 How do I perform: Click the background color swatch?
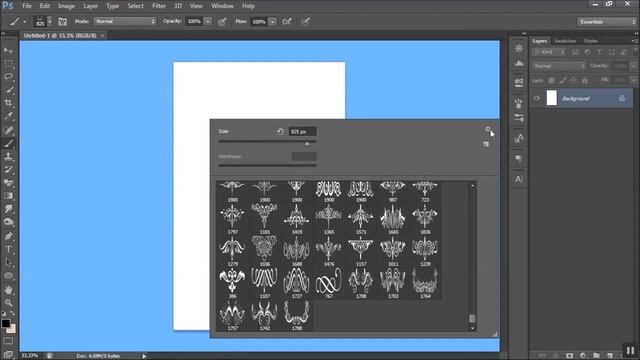[12, 329]
